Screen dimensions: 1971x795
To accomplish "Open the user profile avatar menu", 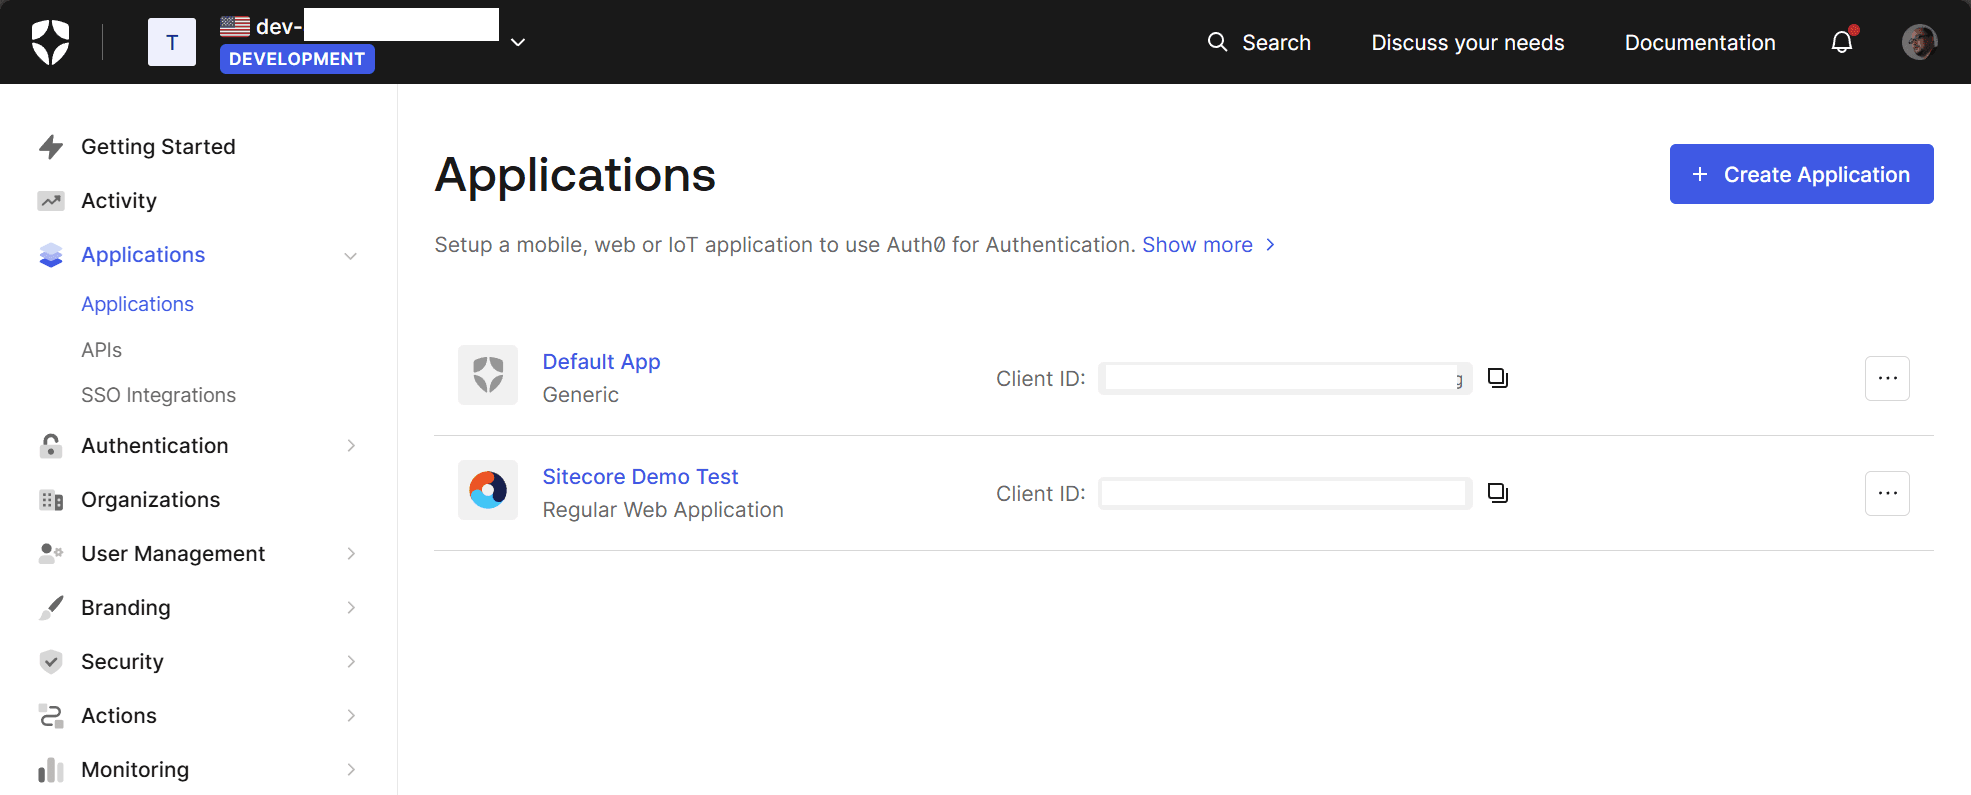I will click(x=1918, y=42).
